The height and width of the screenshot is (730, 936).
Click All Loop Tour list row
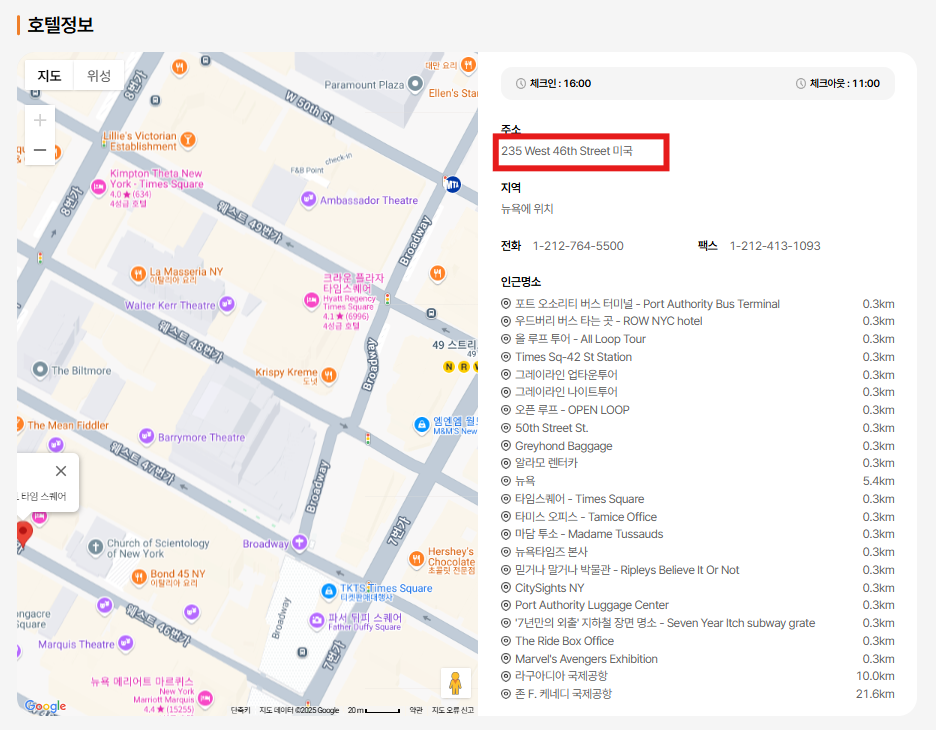click(697, 339)
